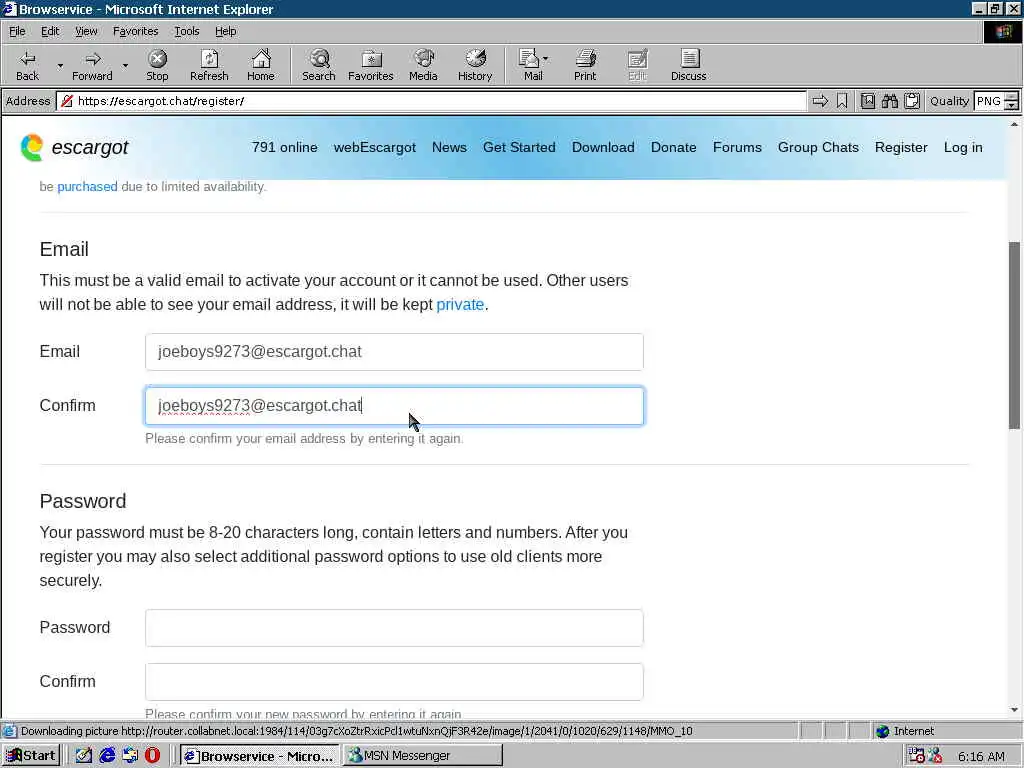This screenshot has height=768, width=1024.
Task: Open the Discuss toolbar button
Action: pos(688,65)
